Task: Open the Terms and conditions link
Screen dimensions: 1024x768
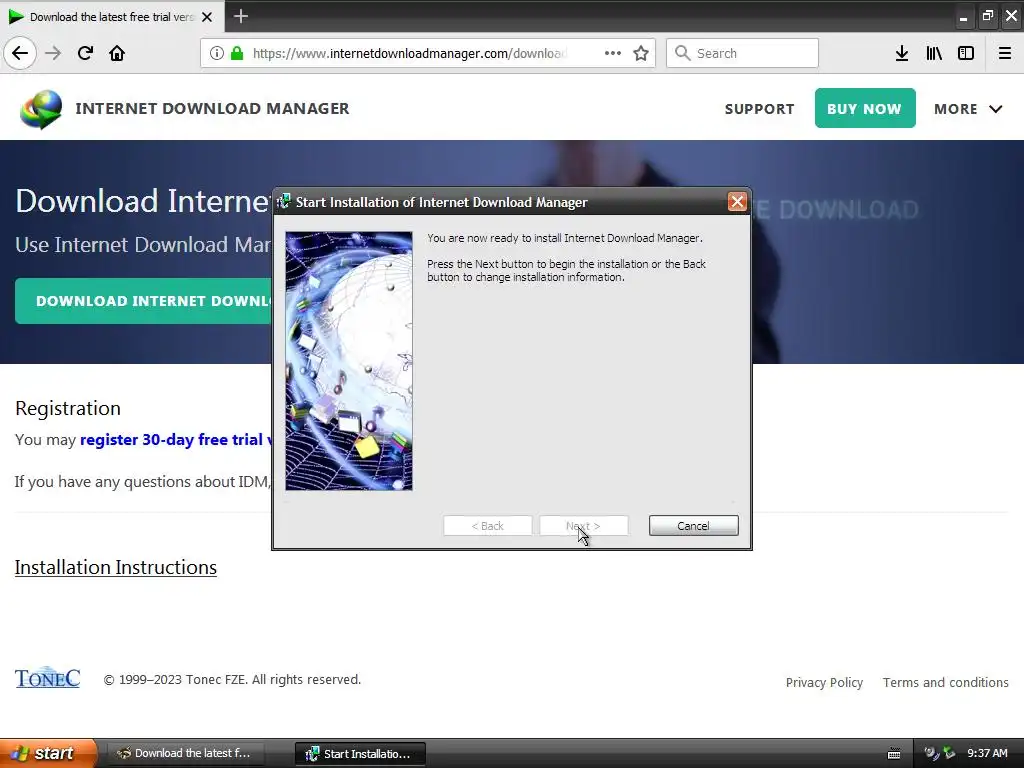Action: point(946,682)
